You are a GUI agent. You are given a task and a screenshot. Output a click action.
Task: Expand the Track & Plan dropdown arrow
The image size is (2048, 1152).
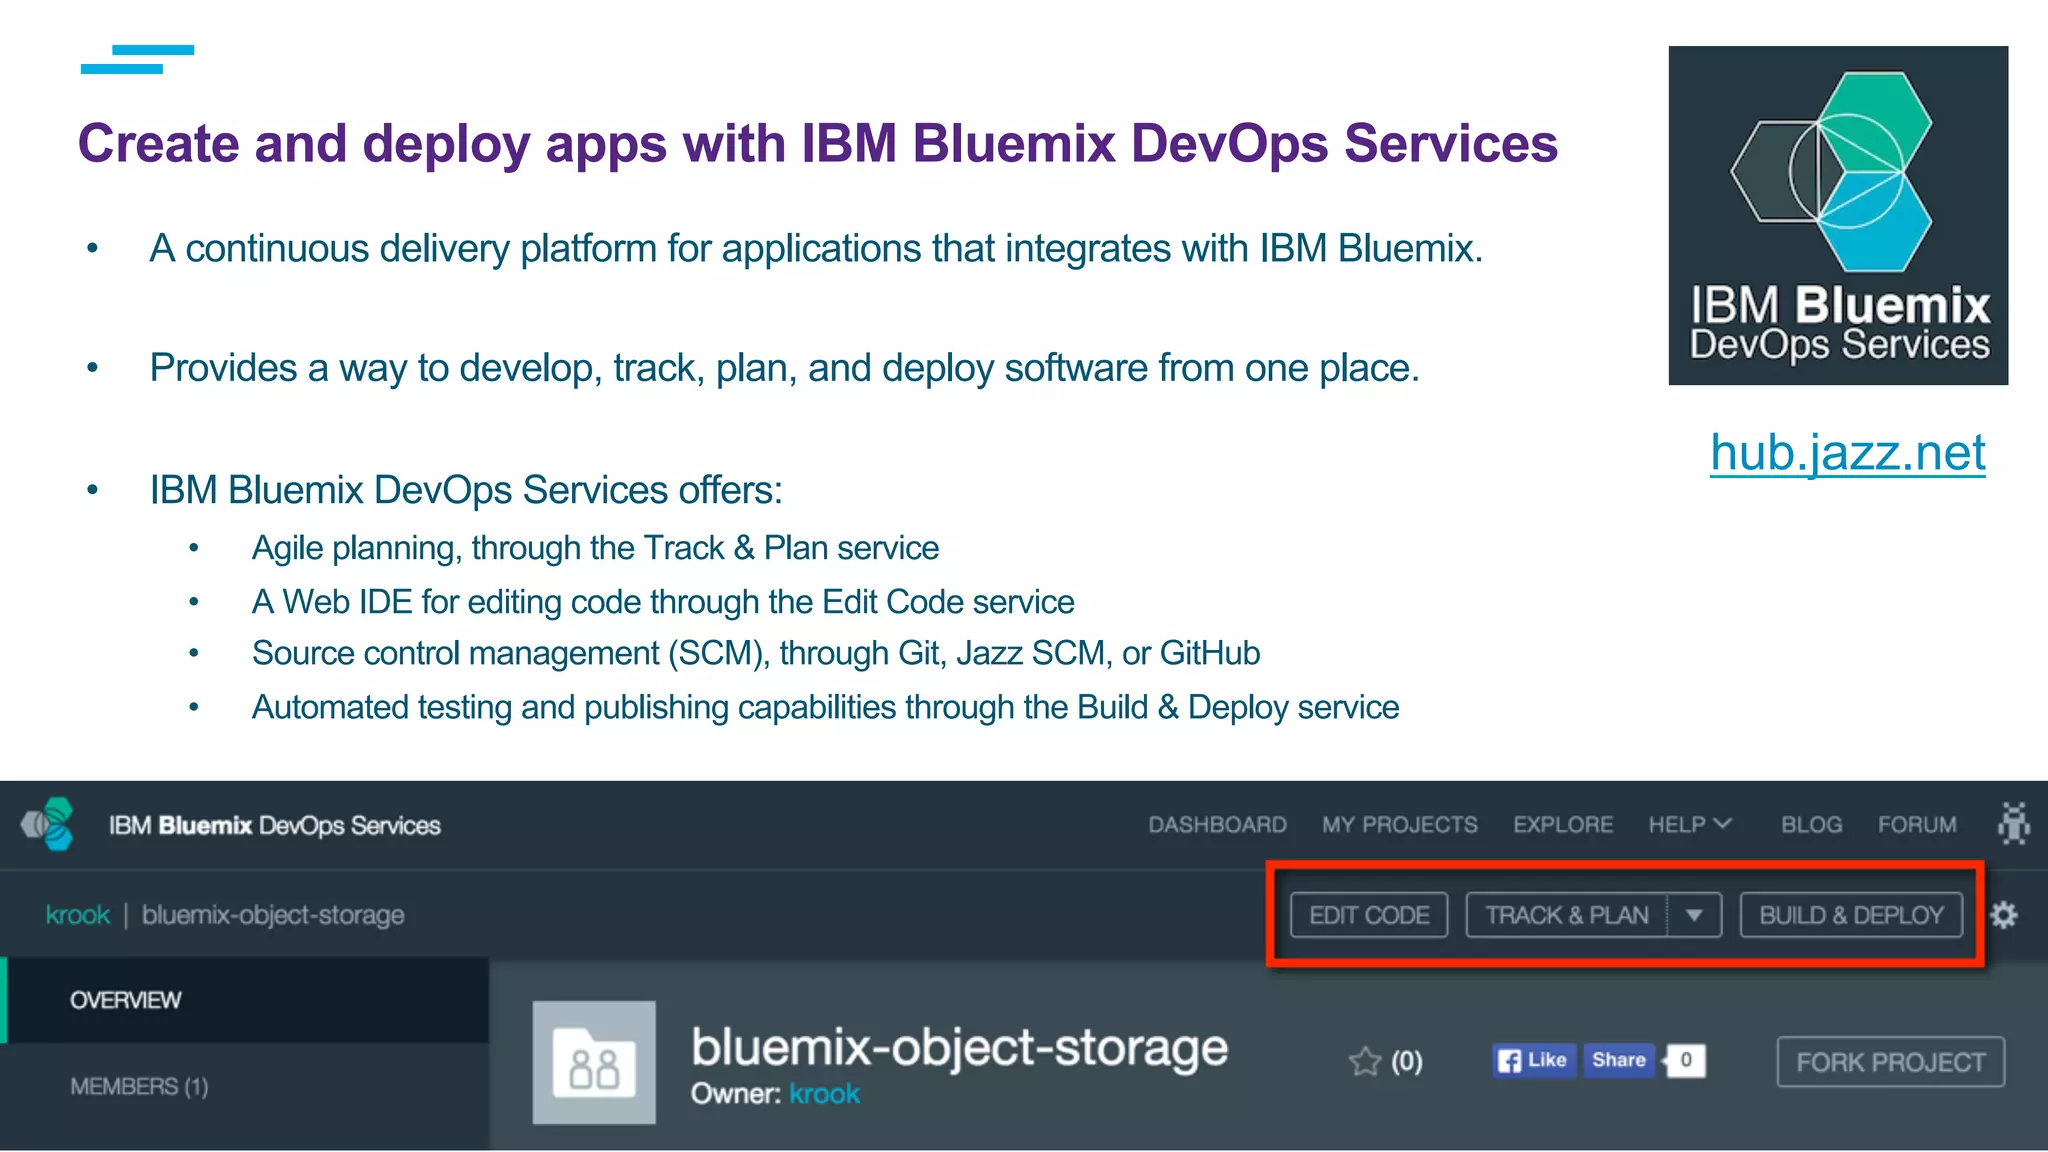[1694, 915]
